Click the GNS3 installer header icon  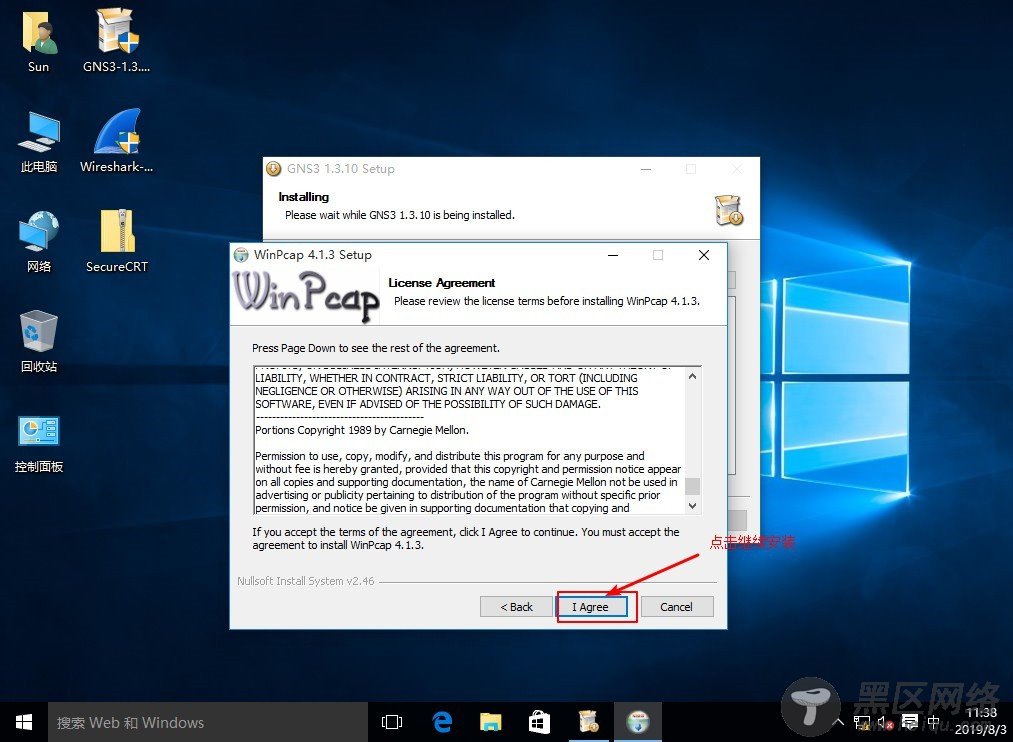729,211
